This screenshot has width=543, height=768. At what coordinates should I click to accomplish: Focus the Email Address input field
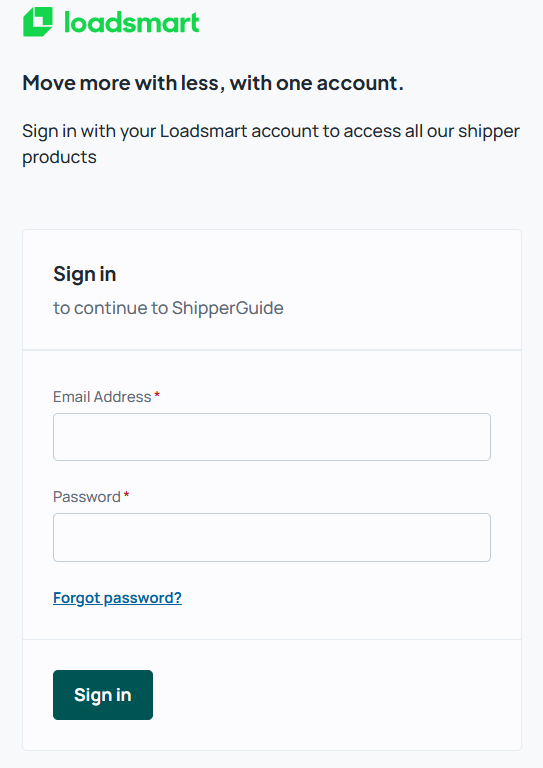272,437
